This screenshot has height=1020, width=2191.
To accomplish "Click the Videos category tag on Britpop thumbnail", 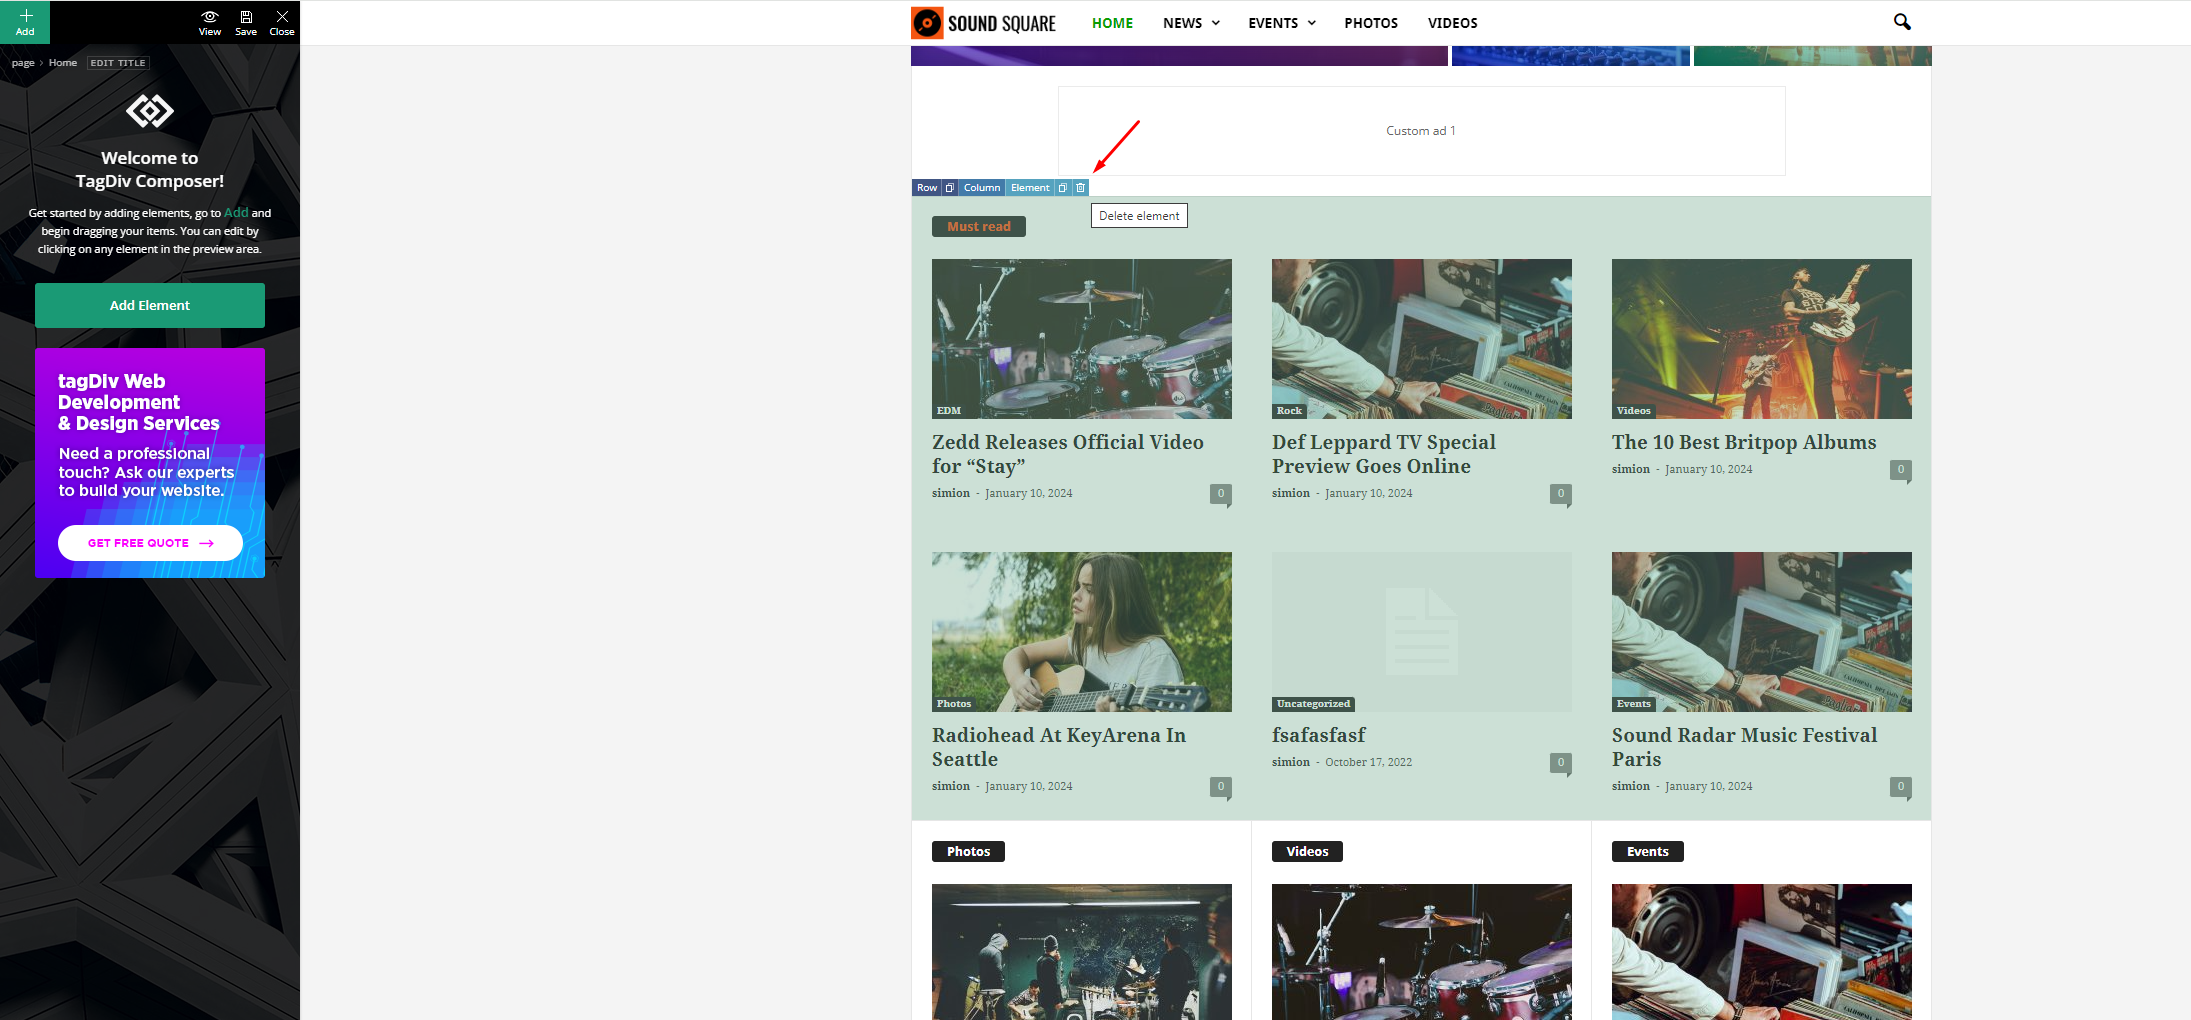I will pyautogui.click(x=1633, y=411).
